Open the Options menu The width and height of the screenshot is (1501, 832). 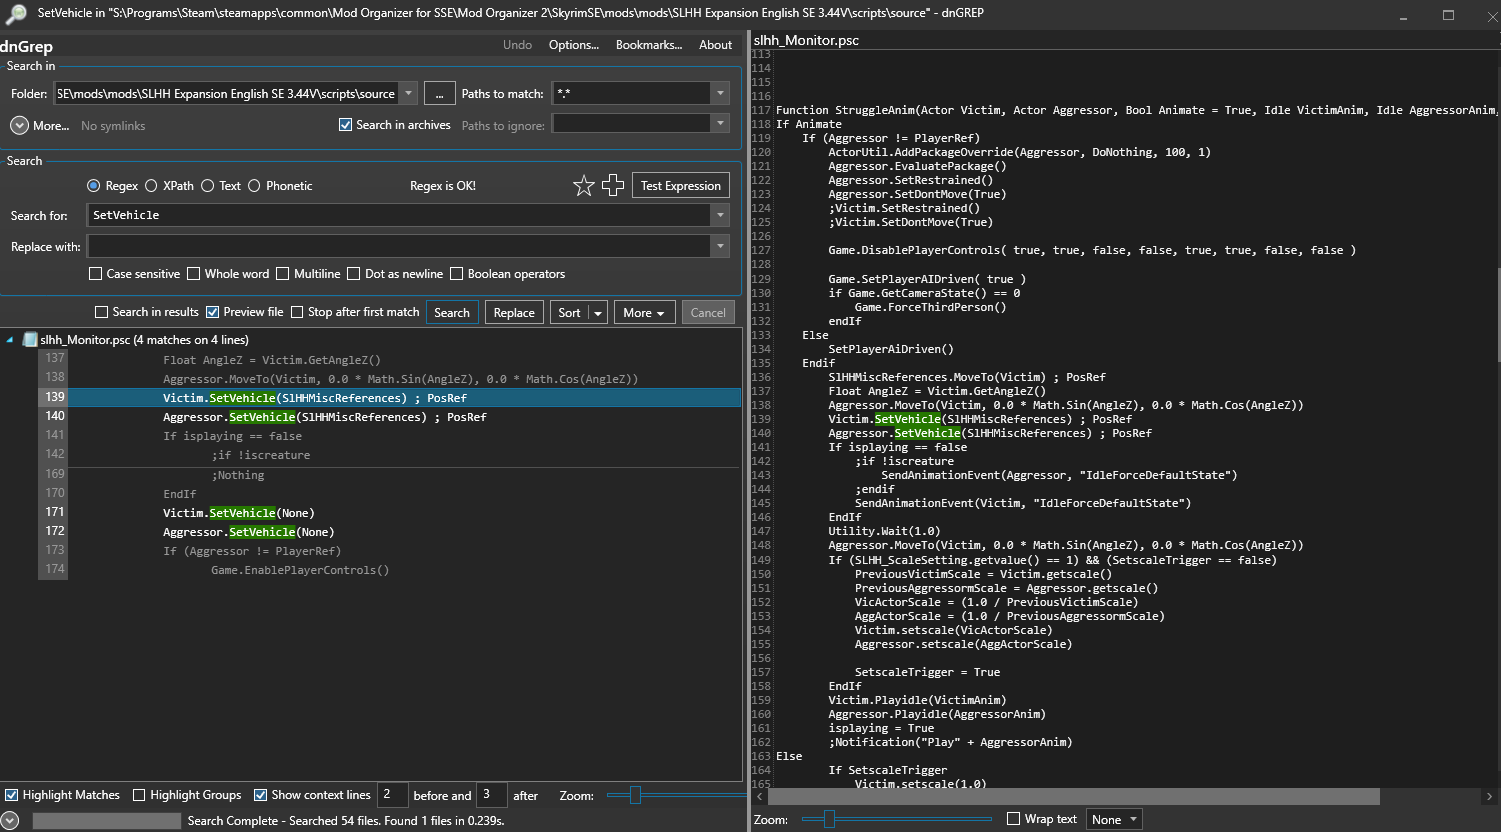tap(573, 45)
